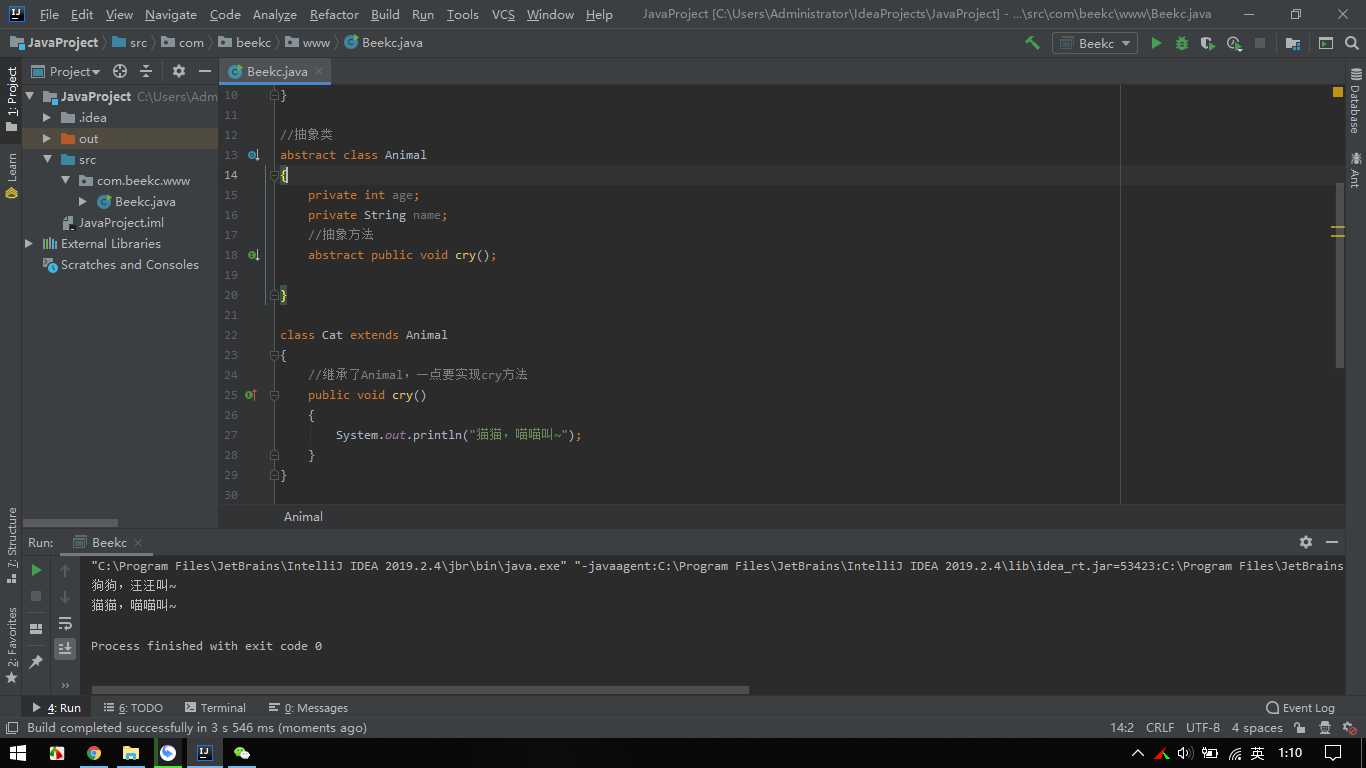Run Beekc with the green play icon

(1156, 43)
